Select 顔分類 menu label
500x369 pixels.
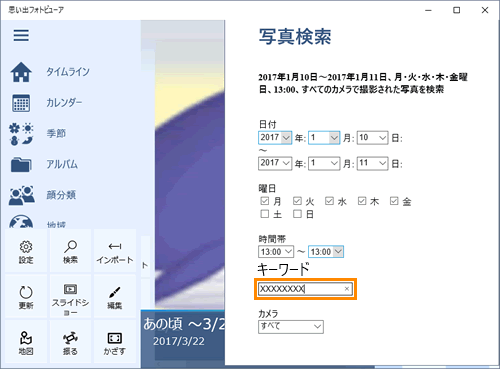[x=61, y=195]
